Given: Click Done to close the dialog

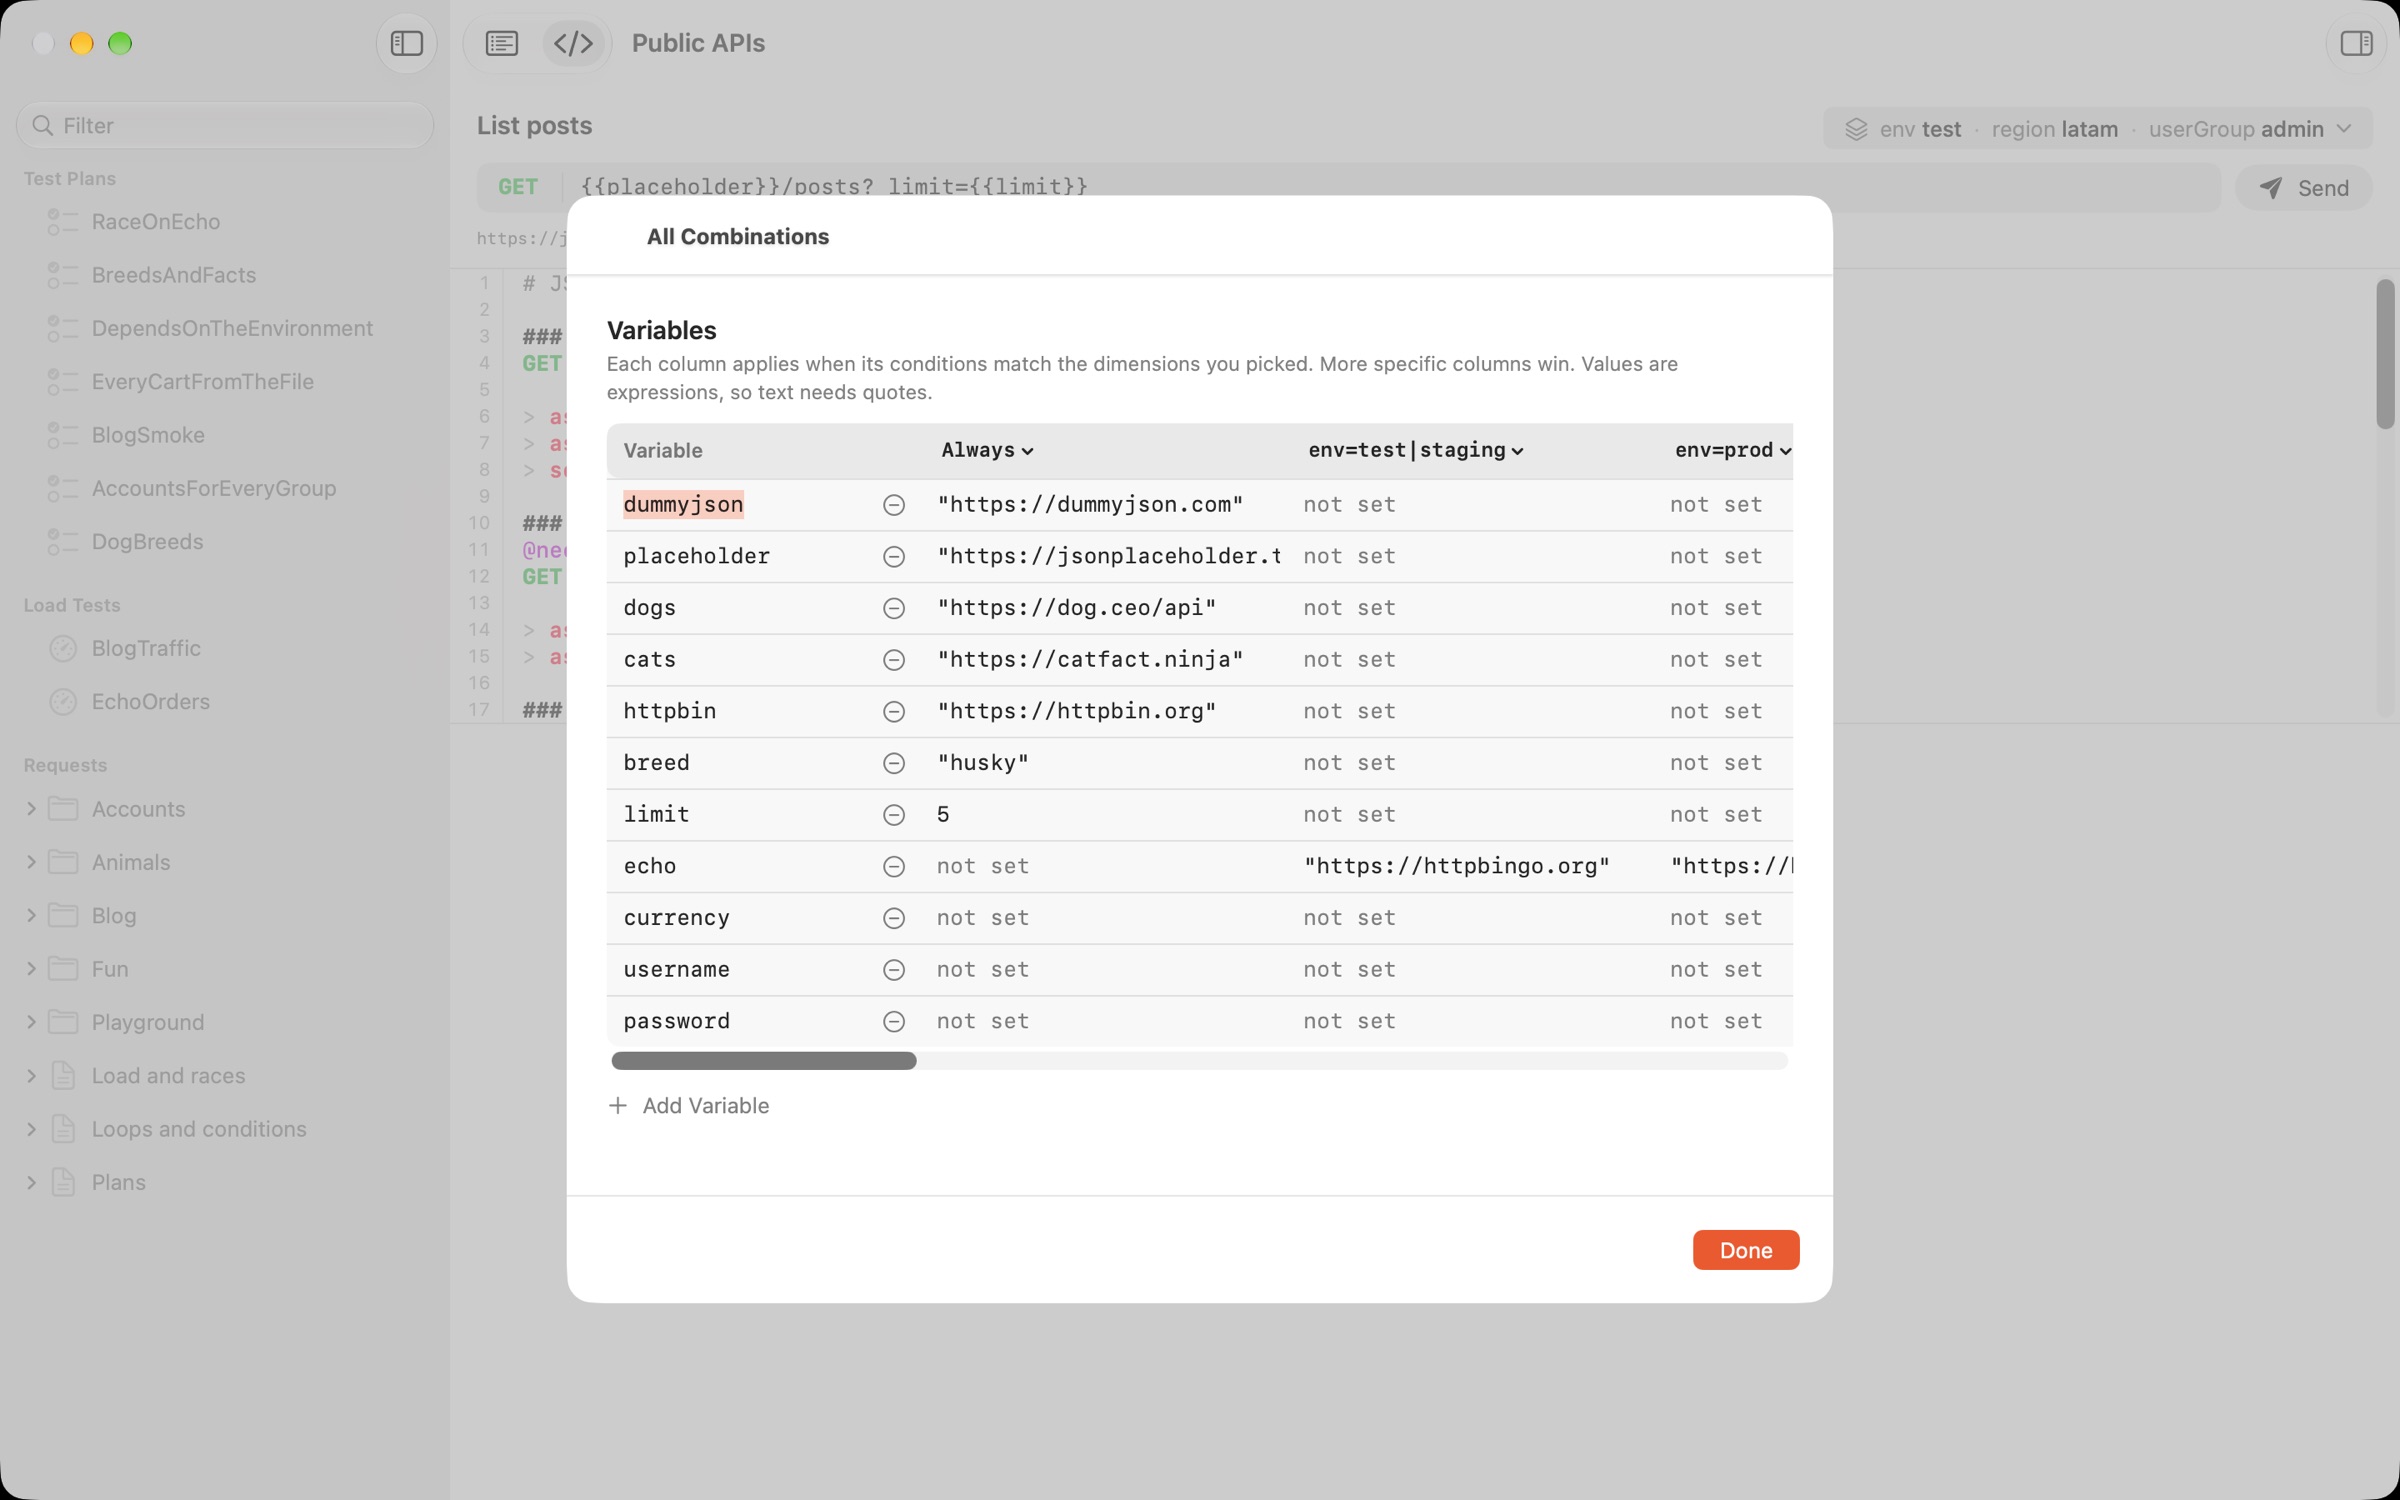Looking at the screenshot, I should [1746, 1250].
